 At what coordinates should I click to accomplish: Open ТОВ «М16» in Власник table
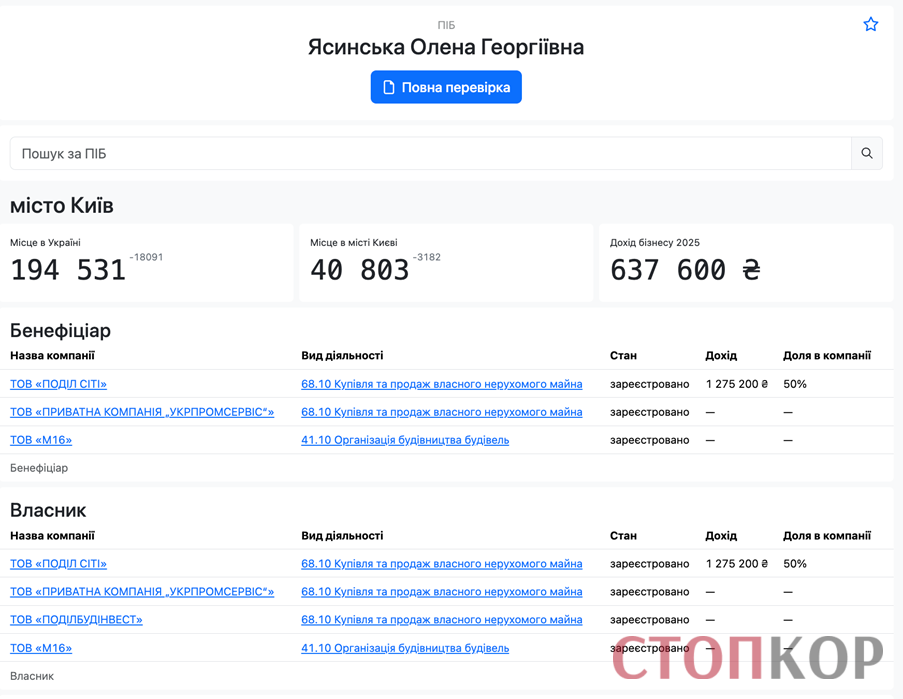[41, 648]
